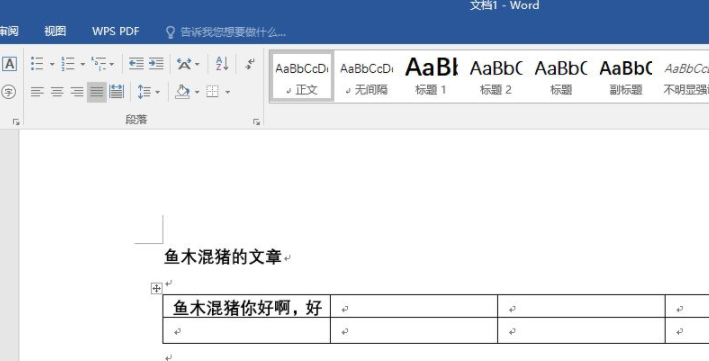Apply paragraph shading with the paint bucket
Image resolution: width=709 pixels, height=361 pixels.
pos(183,92)
